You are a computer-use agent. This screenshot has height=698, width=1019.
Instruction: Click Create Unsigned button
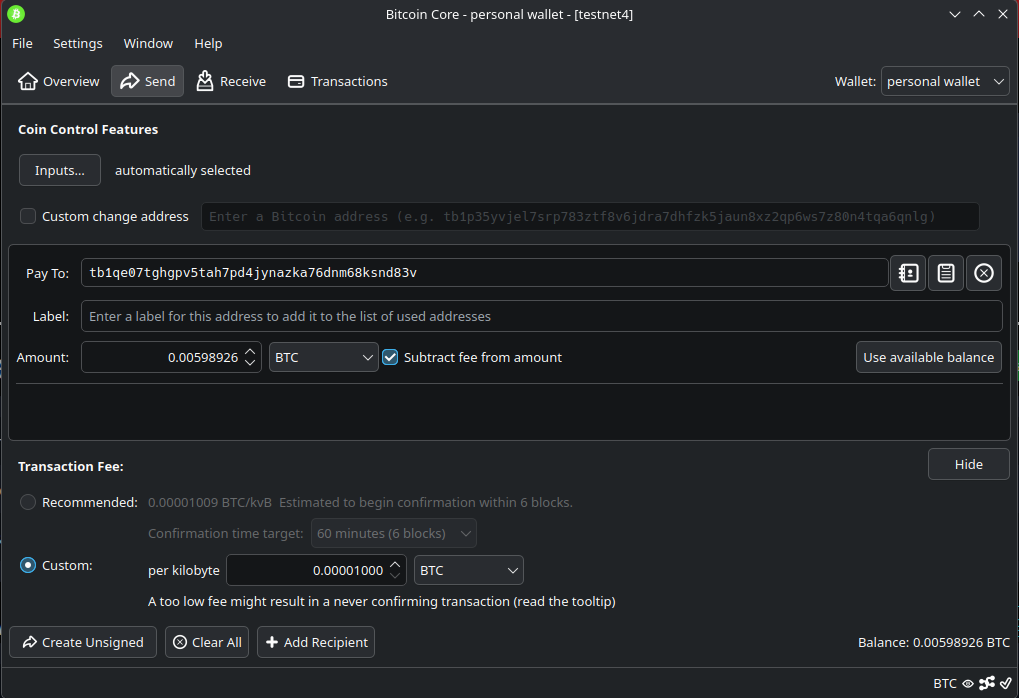click(x=83, y=642)
